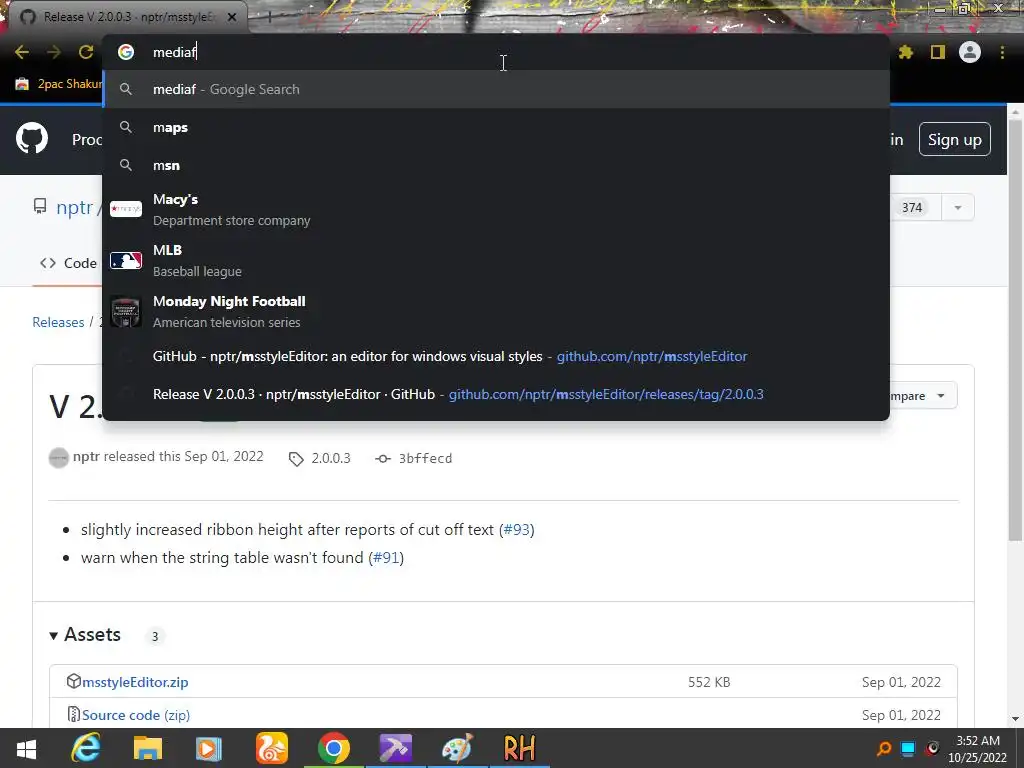Screen dimensions: 1024x768
Task: Choose the Macy's department store suggestion
Action: point(496,209)
